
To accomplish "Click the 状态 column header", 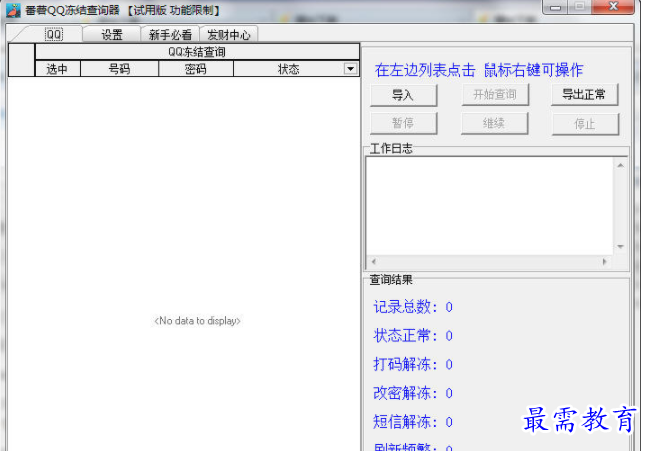I will point(289,69).
